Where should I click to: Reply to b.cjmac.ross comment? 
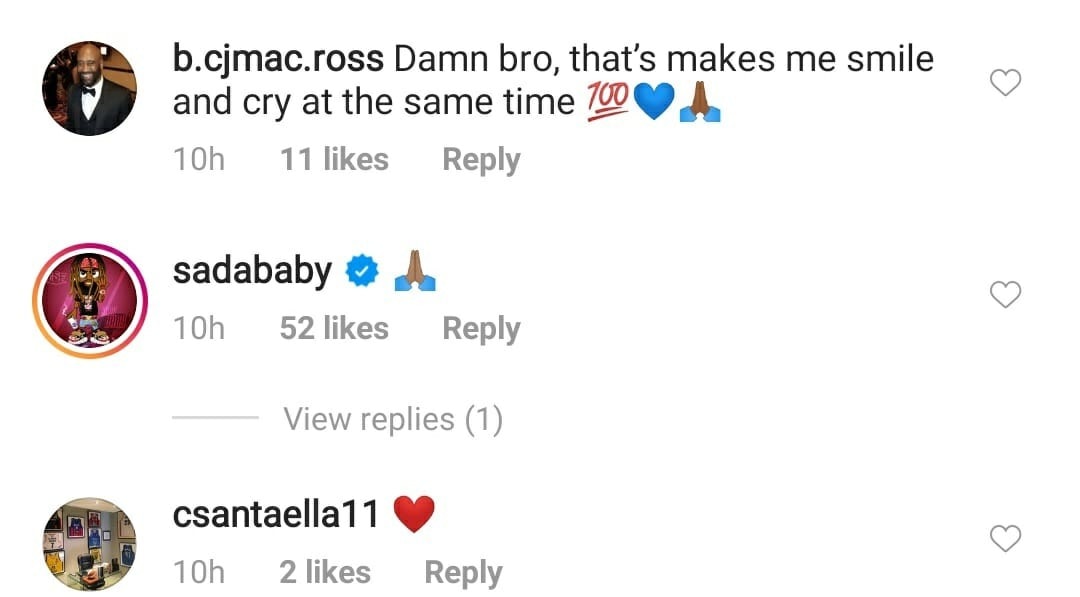[x=481, y=159]
